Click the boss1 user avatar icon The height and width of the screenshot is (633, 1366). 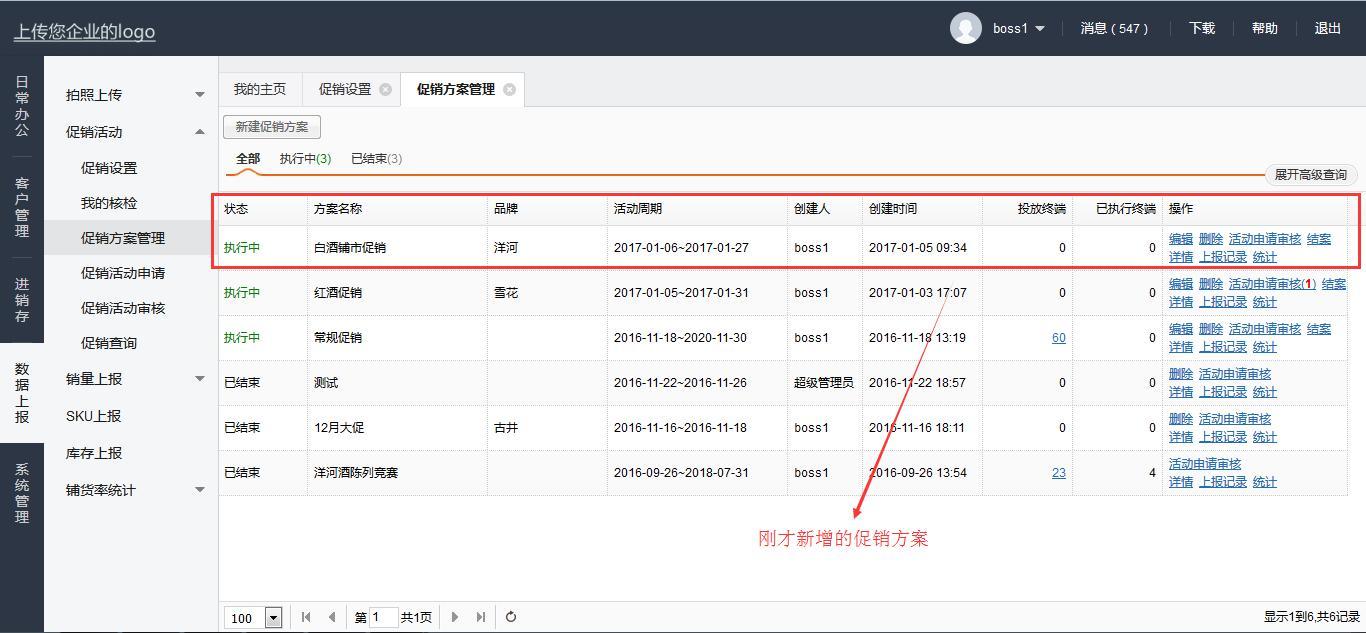pyautogui.click(x=965, y=29)
